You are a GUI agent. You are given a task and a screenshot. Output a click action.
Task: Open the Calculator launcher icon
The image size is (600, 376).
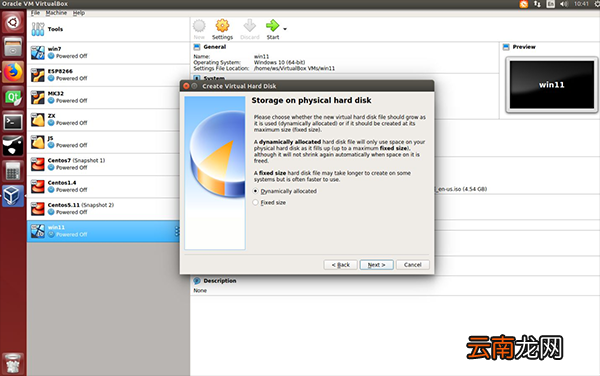13,171
